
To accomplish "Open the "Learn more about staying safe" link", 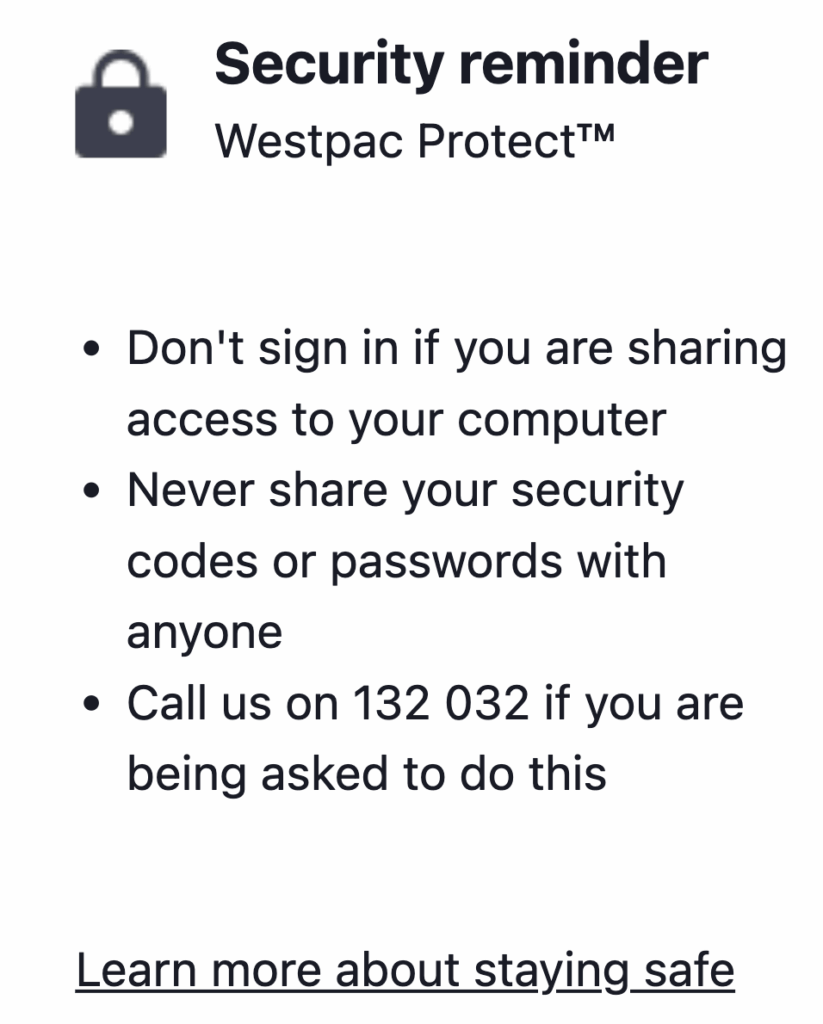I will (405, 970).
